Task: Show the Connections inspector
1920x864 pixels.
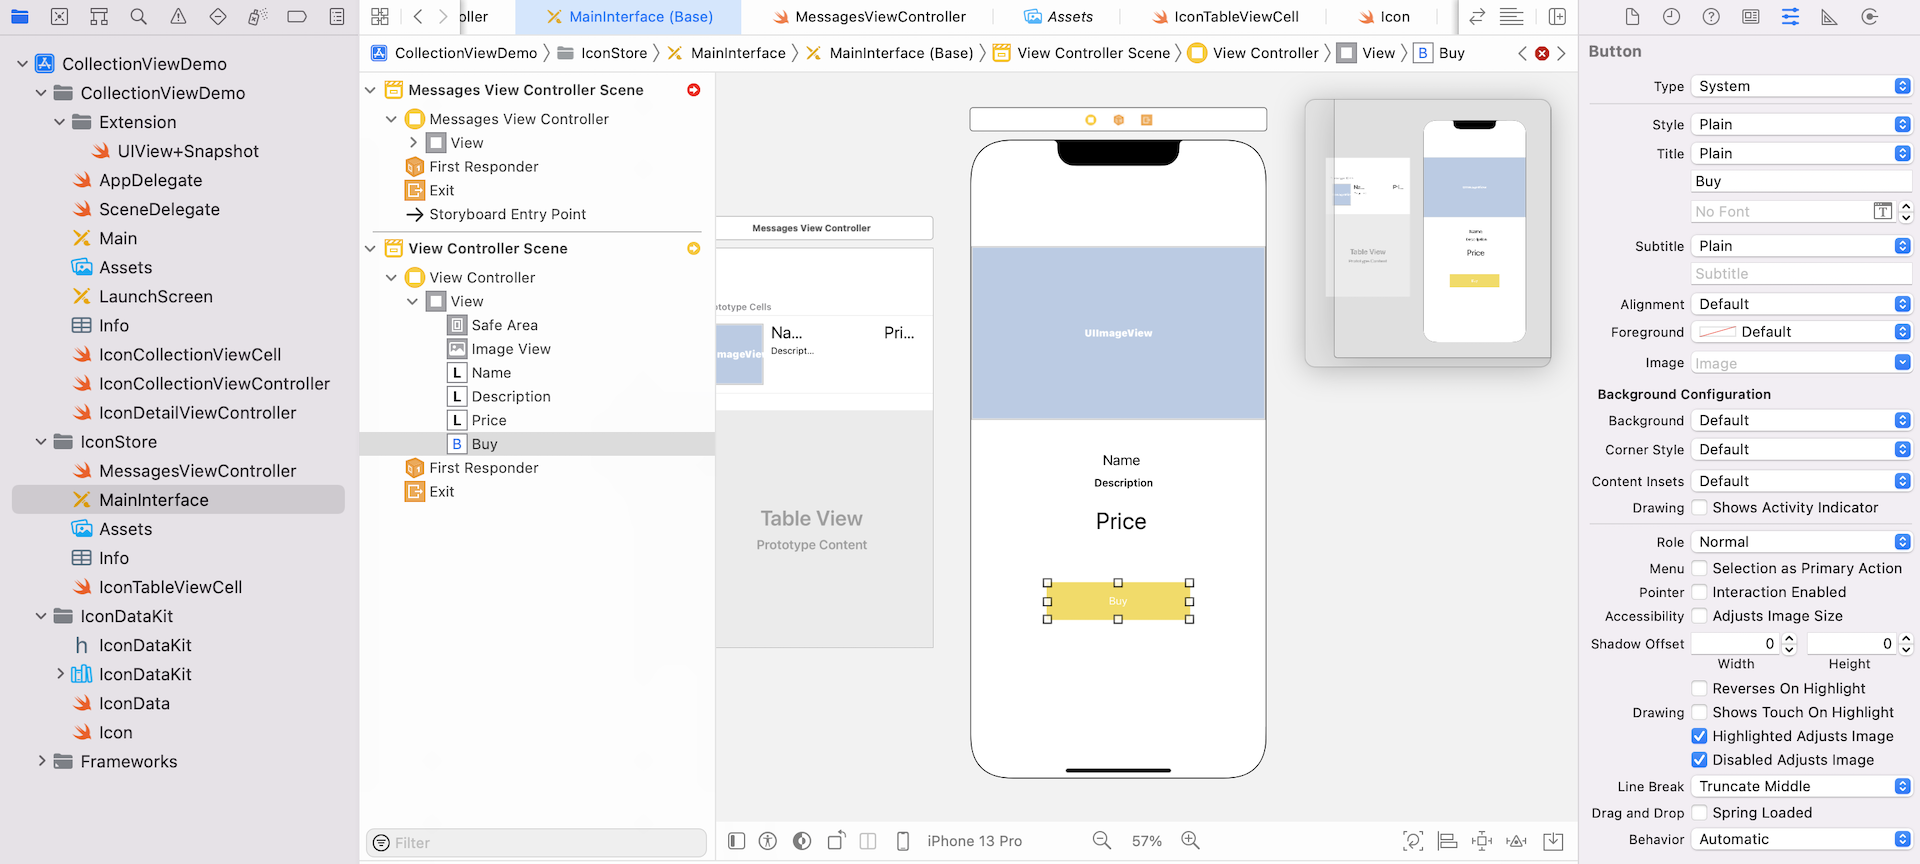Action: [x=1869, y=17]
